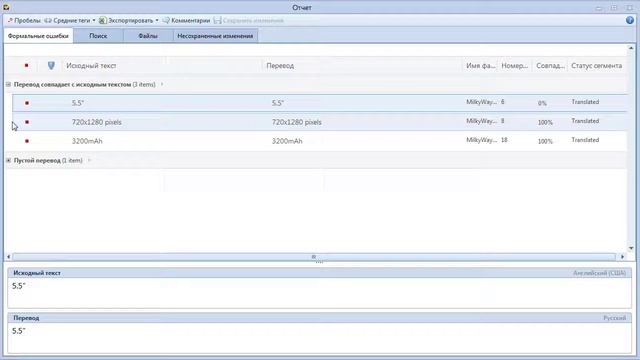Click the 0% match value

tap(542, 103)
